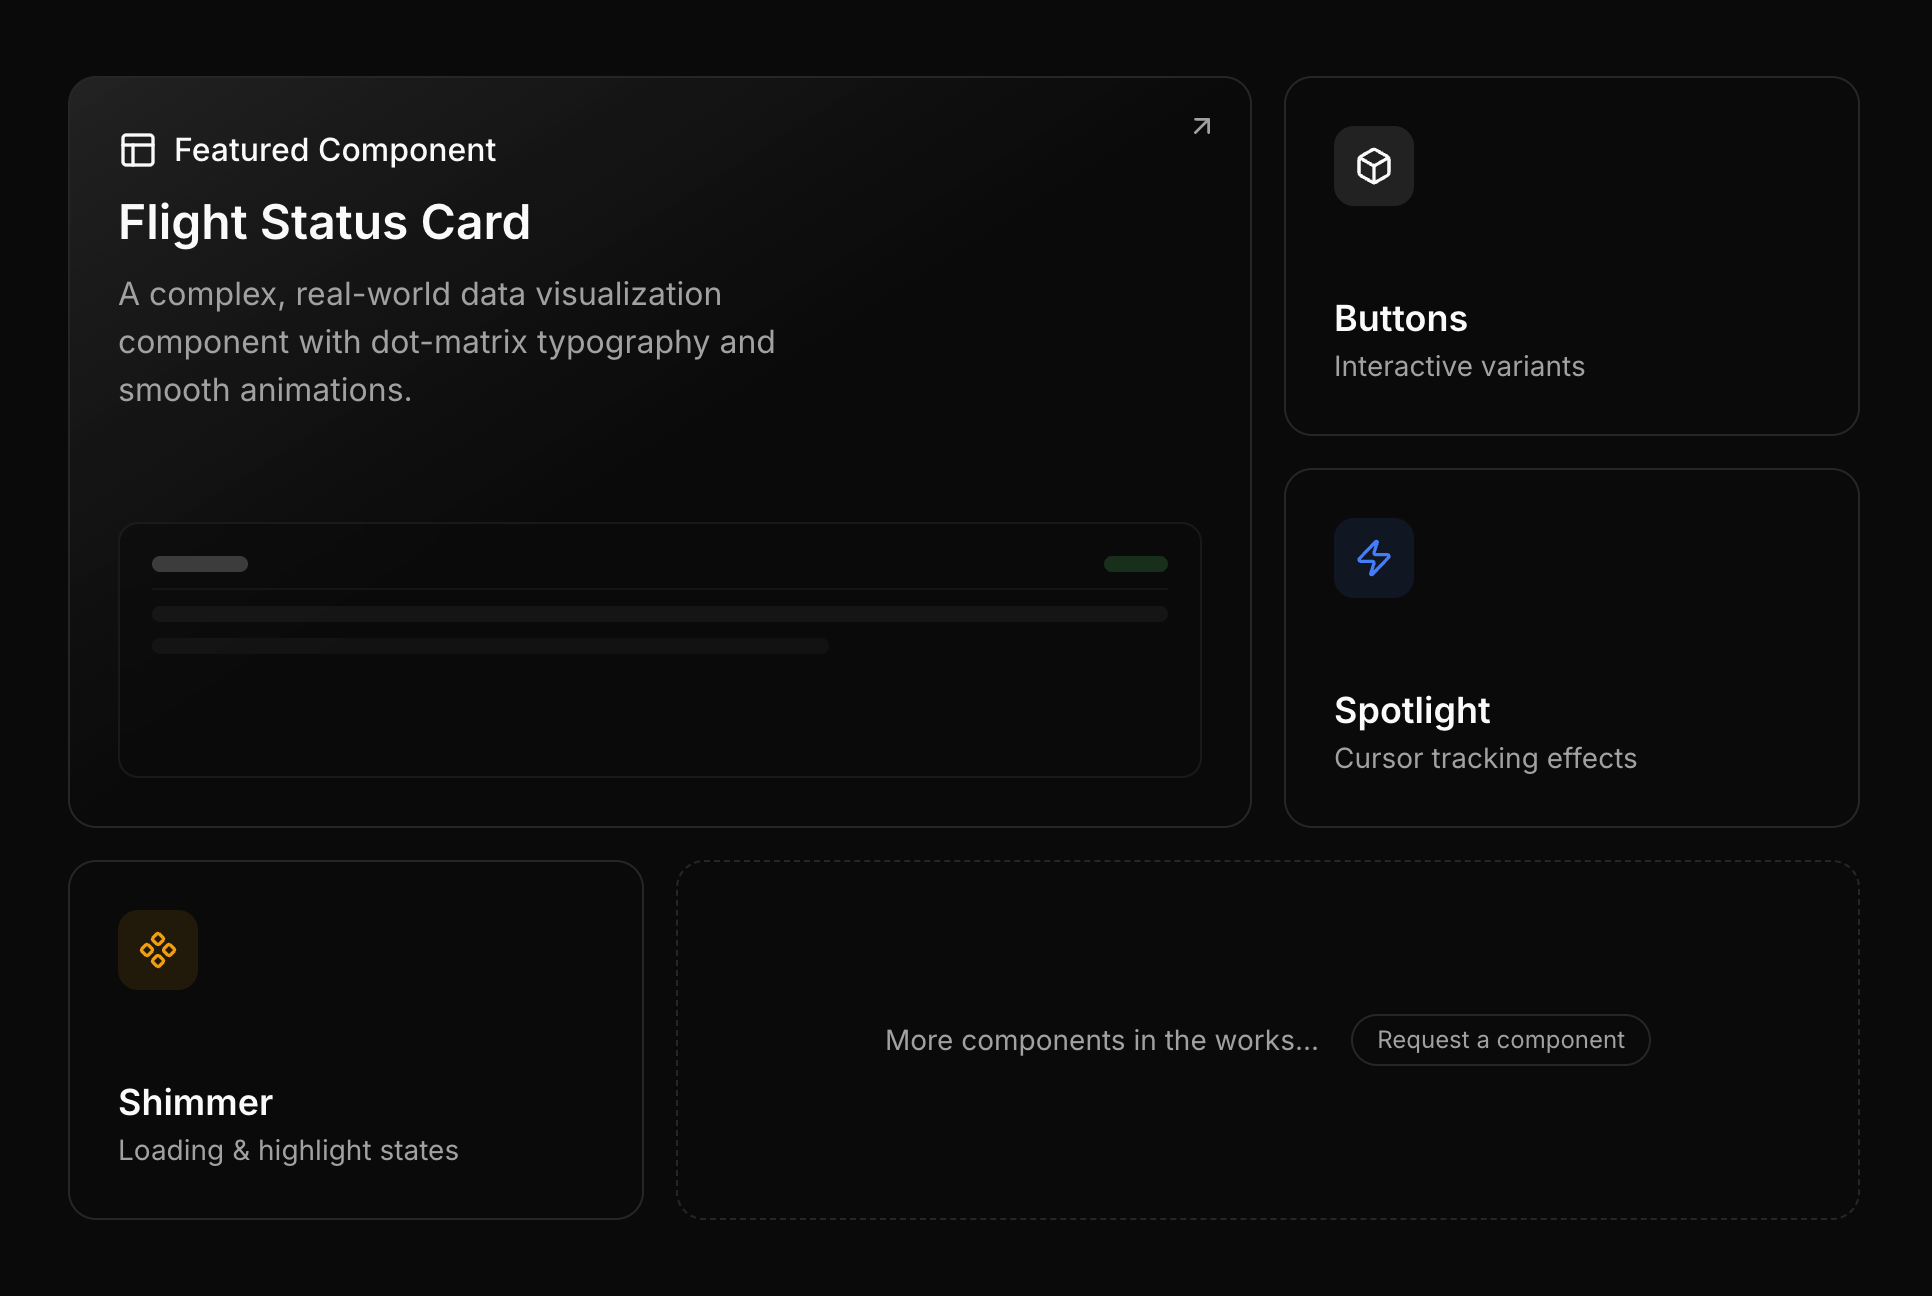Click the green status pill in preview
This screenshot has width=1932, height=1296.
point(1135,564)
